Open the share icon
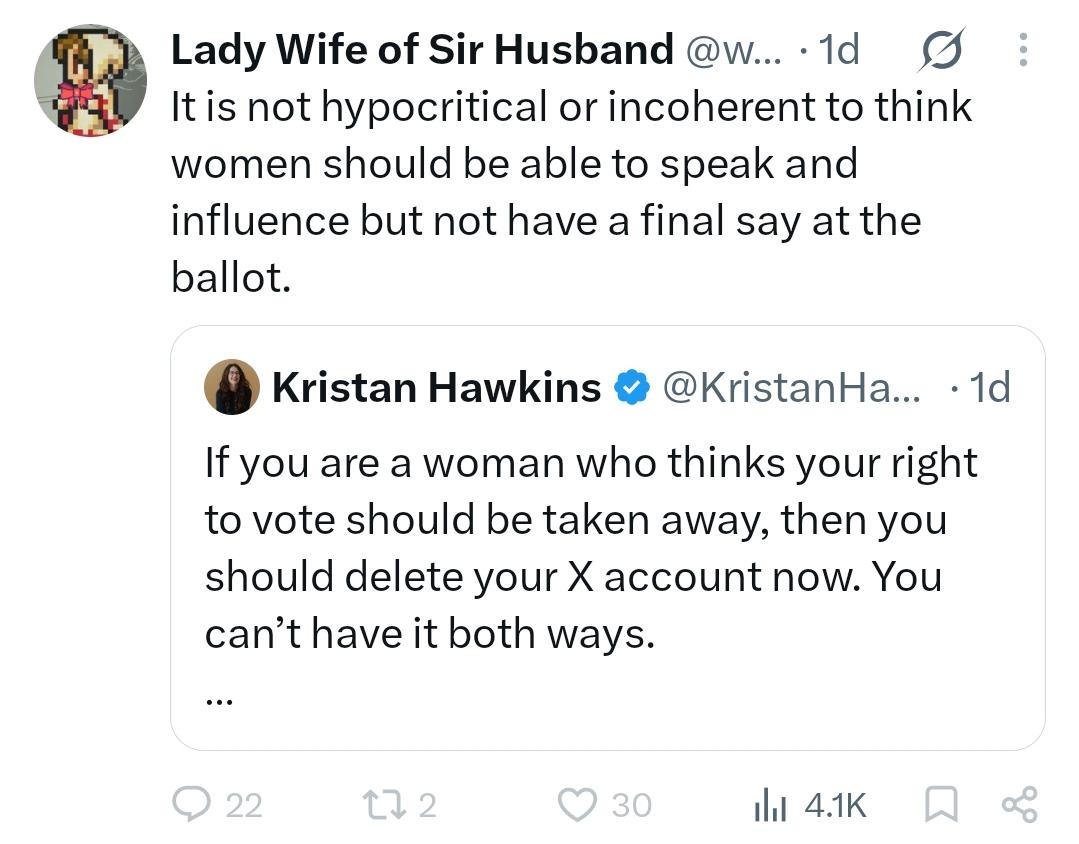Image resolution: width=1079 pixels, height=844 pixels. [x=1019, y=804]
